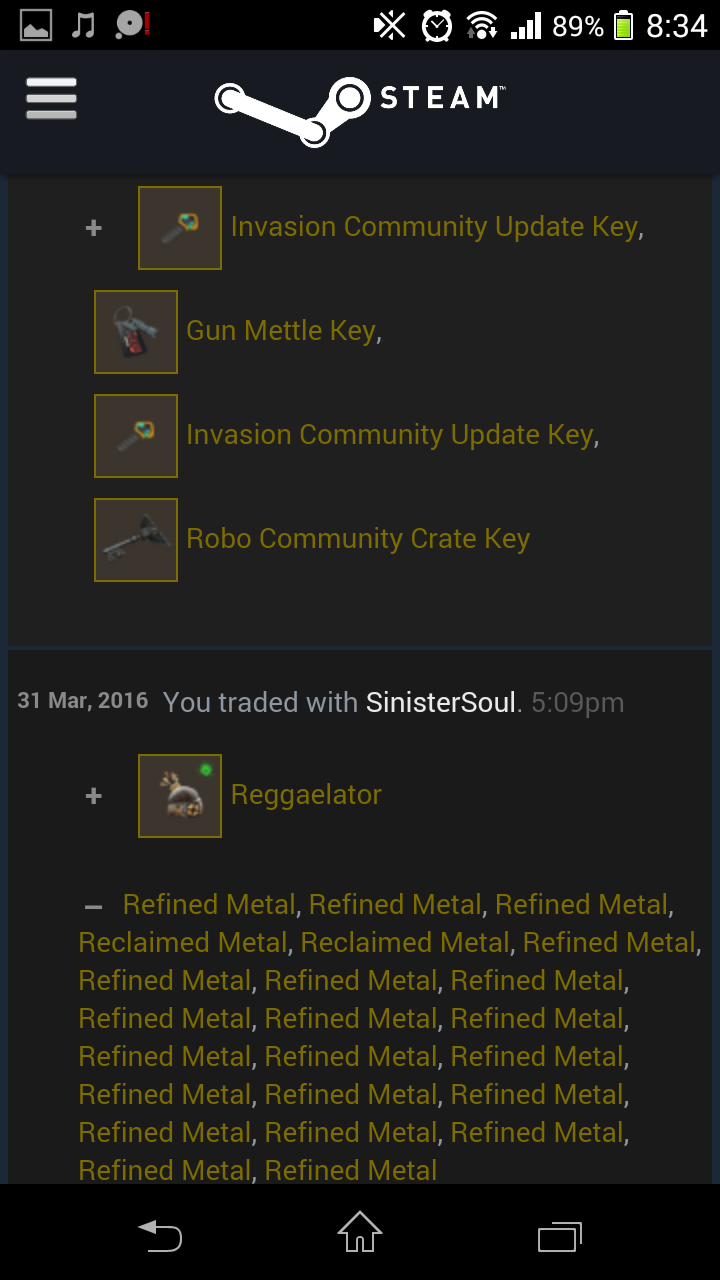Open the Reggaelator item link
The width and height of the screenshot is (720, 1280).
click(306, 795)
